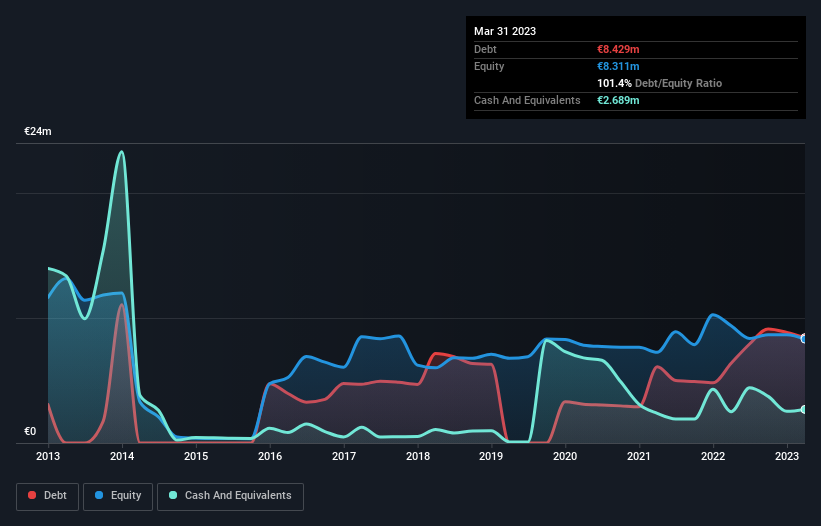Click the 2022 x-axis label
This screenshot has width=821, height=526.
click(x=713, y=456)
